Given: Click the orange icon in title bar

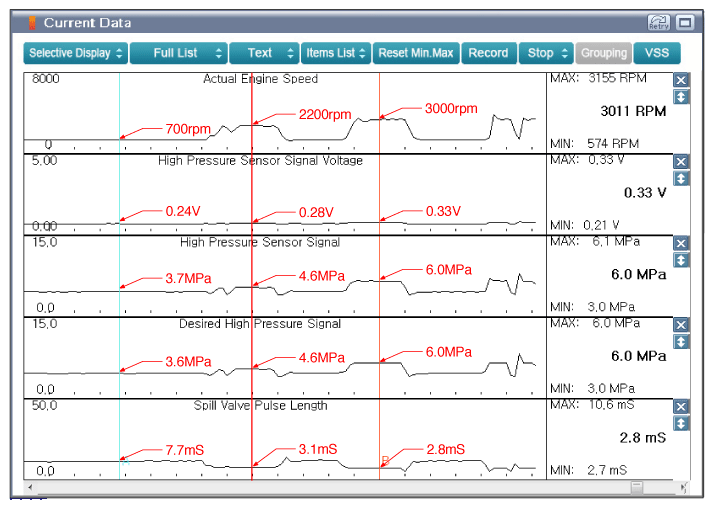Looking at the screenshot, I should (32, 23).
